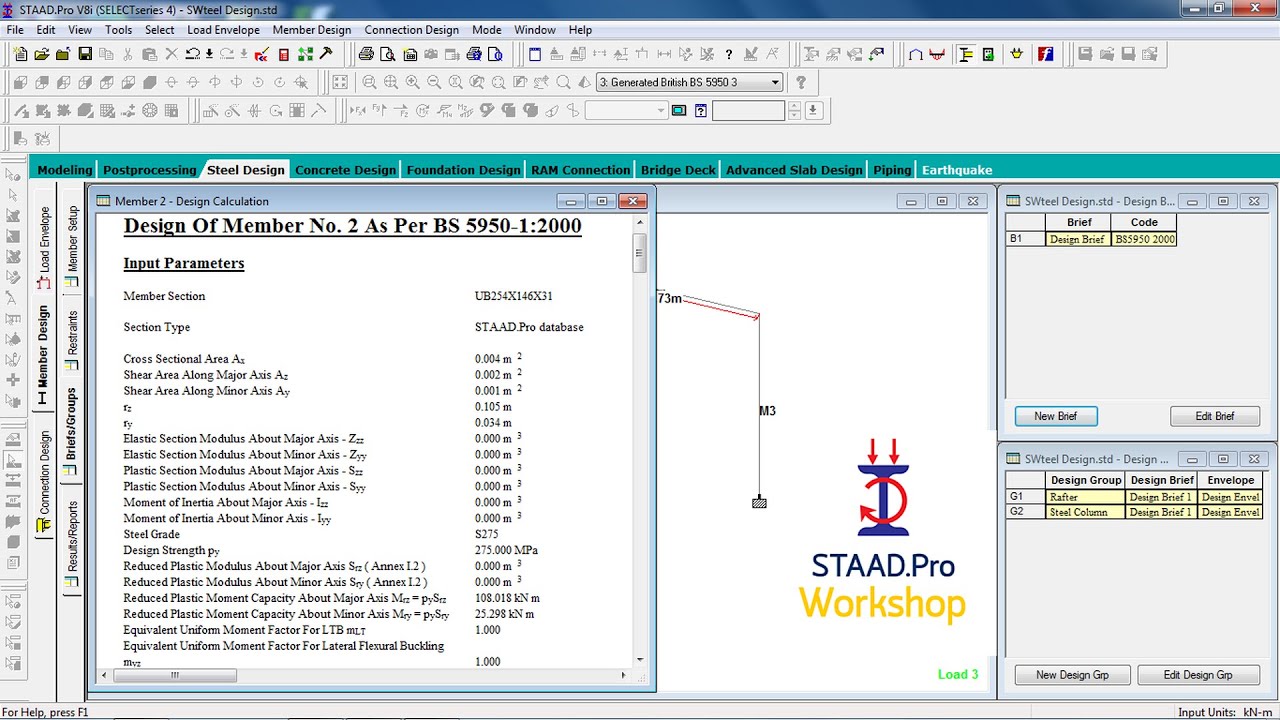Click the vertical scrollbar thumb in Design Calculation window
Viewport: 1280px width, 720px height.
coord(640,253)
